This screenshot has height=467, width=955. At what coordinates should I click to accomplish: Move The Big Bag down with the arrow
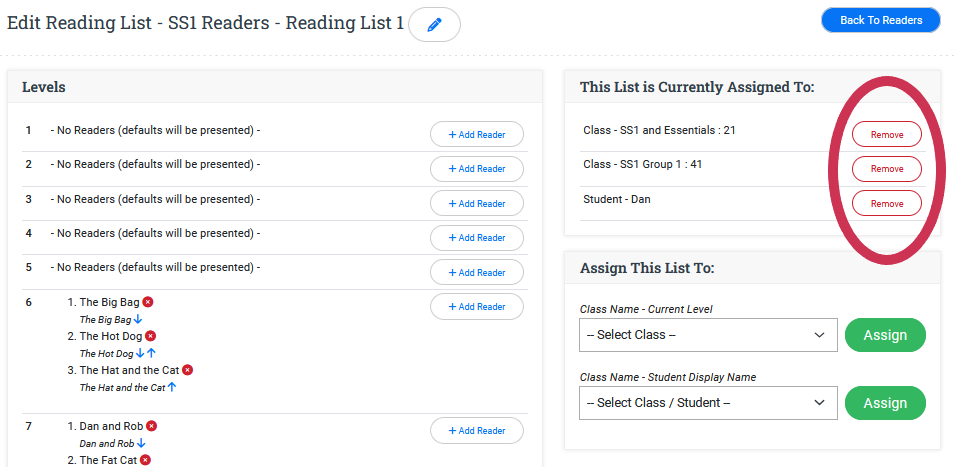tap(139, 320)
